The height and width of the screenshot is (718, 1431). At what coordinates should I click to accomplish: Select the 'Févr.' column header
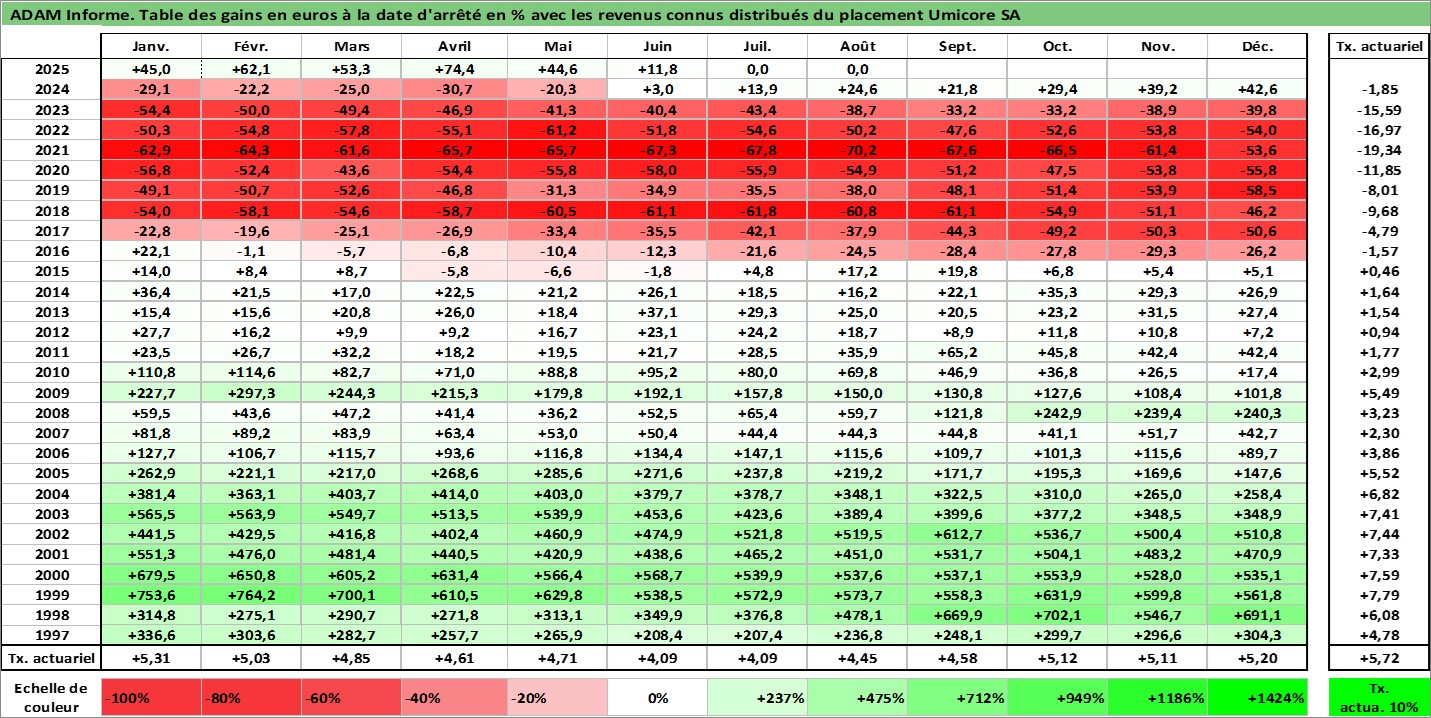tap(251, 47)
